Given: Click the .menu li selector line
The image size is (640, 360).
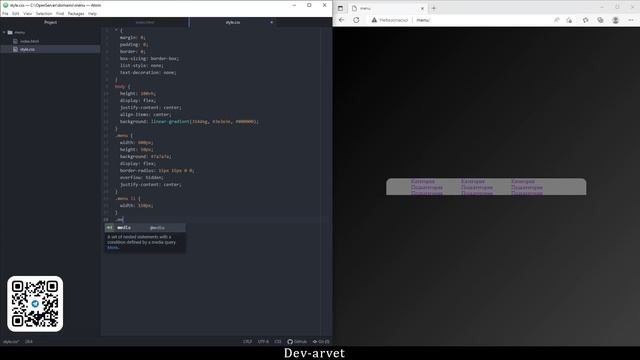Looking at the screenshot, I should coord(128,198).
